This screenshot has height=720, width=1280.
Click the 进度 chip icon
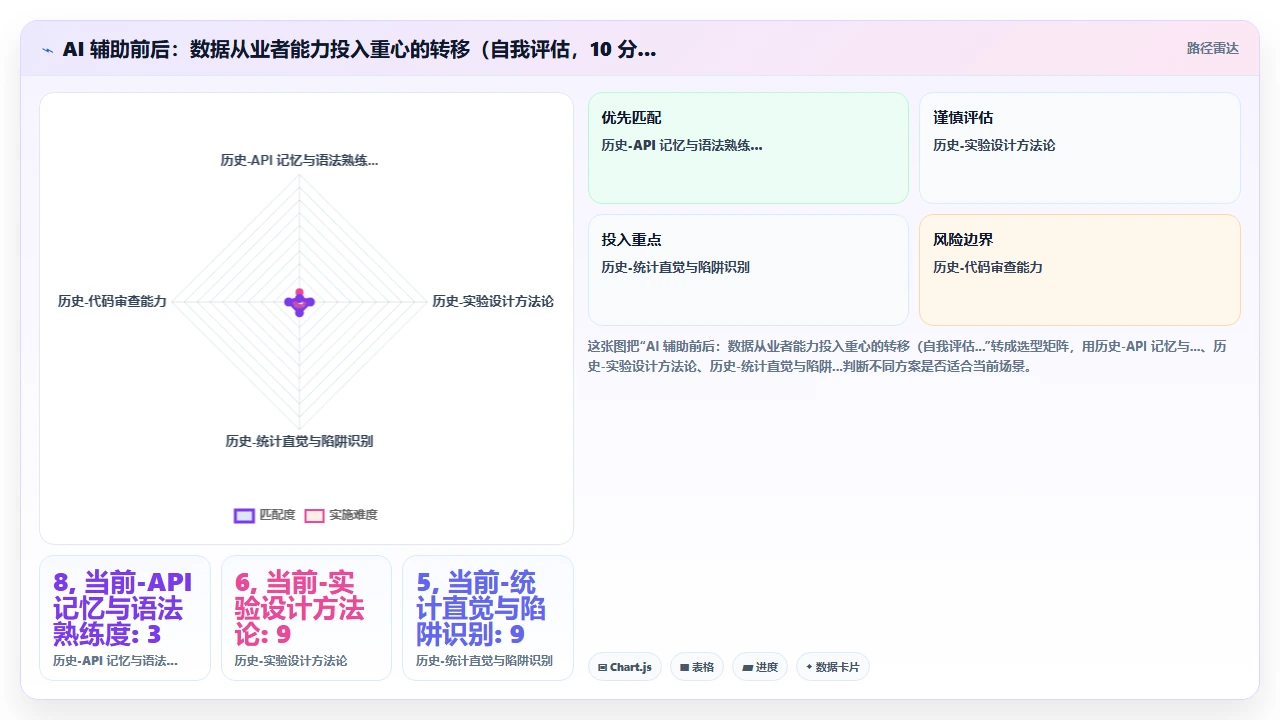coord(747,667)
